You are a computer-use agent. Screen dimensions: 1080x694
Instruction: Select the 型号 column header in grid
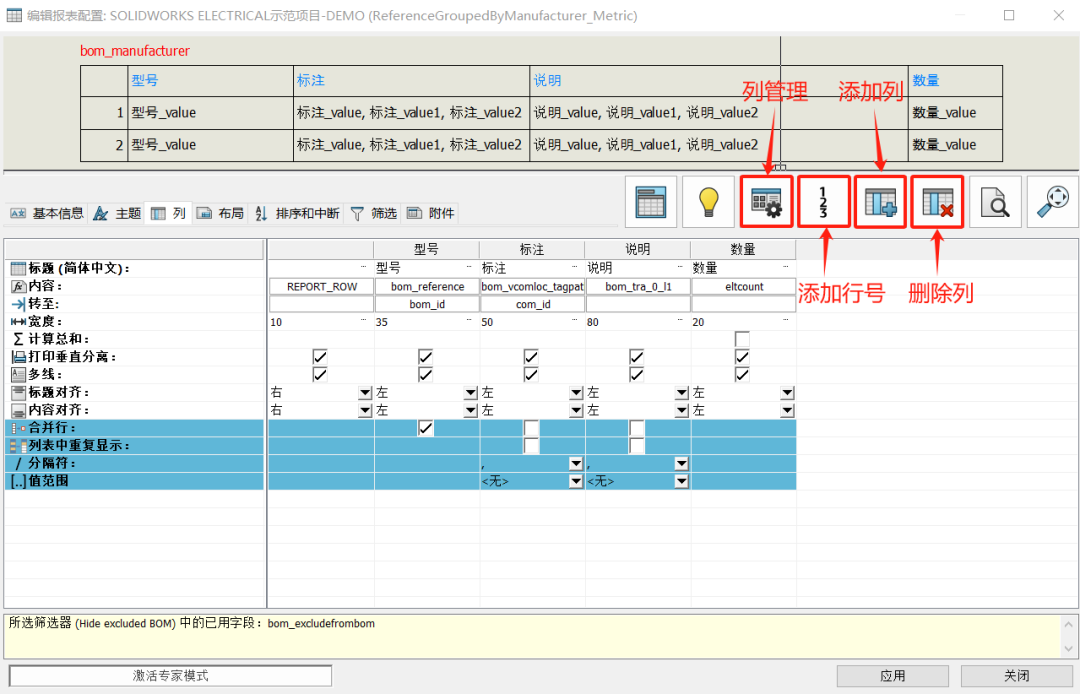426,249
